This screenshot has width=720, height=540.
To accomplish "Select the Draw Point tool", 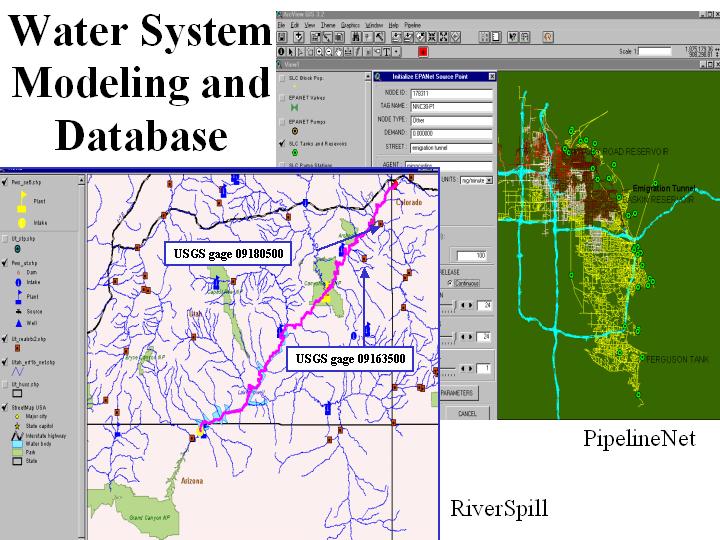I will coord(396,52).
